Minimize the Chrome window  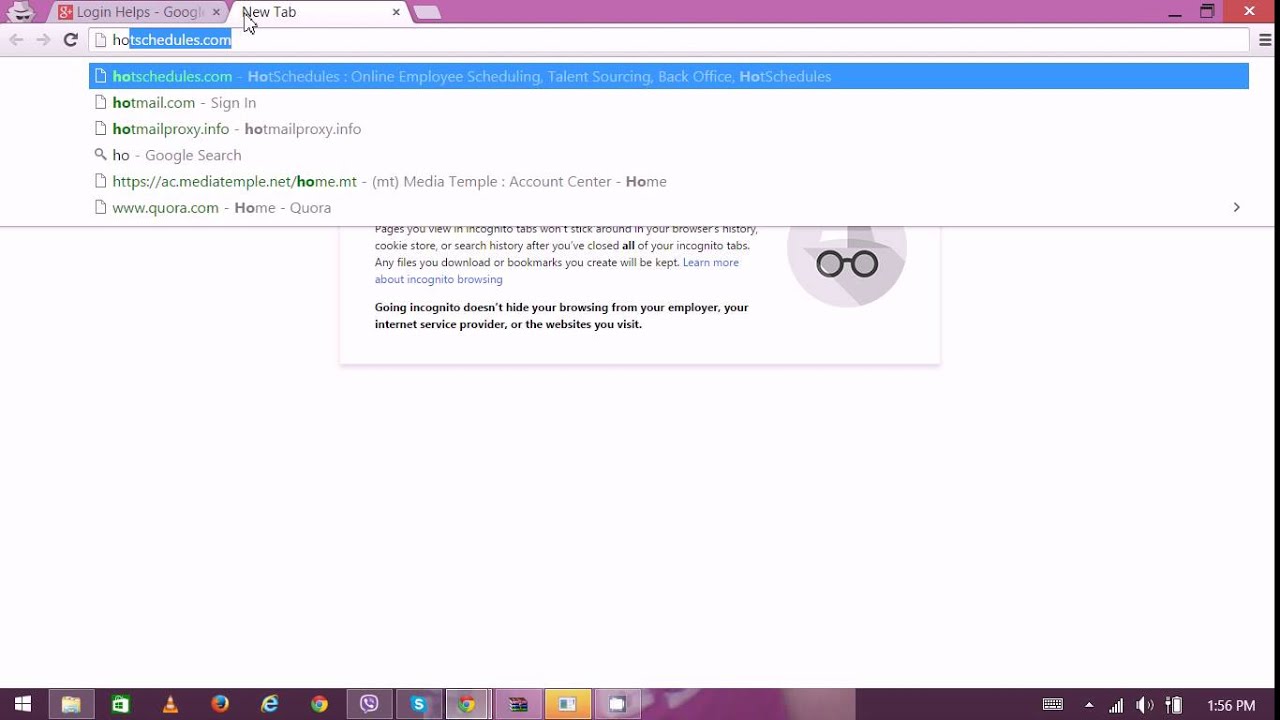1175,12
